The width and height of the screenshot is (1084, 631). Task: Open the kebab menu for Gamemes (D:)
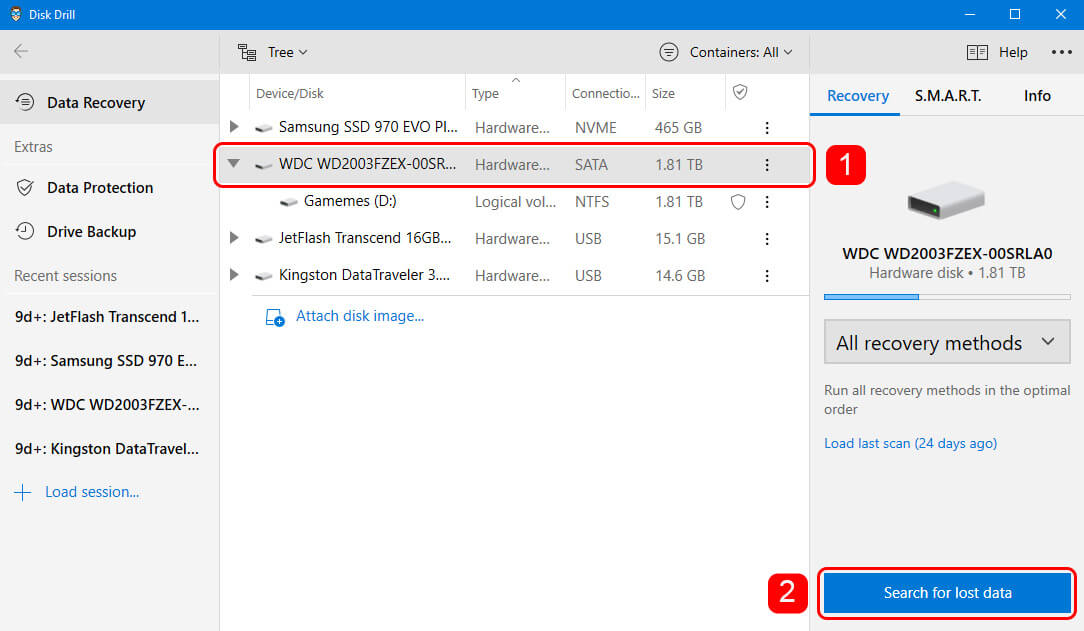point(767,202)
